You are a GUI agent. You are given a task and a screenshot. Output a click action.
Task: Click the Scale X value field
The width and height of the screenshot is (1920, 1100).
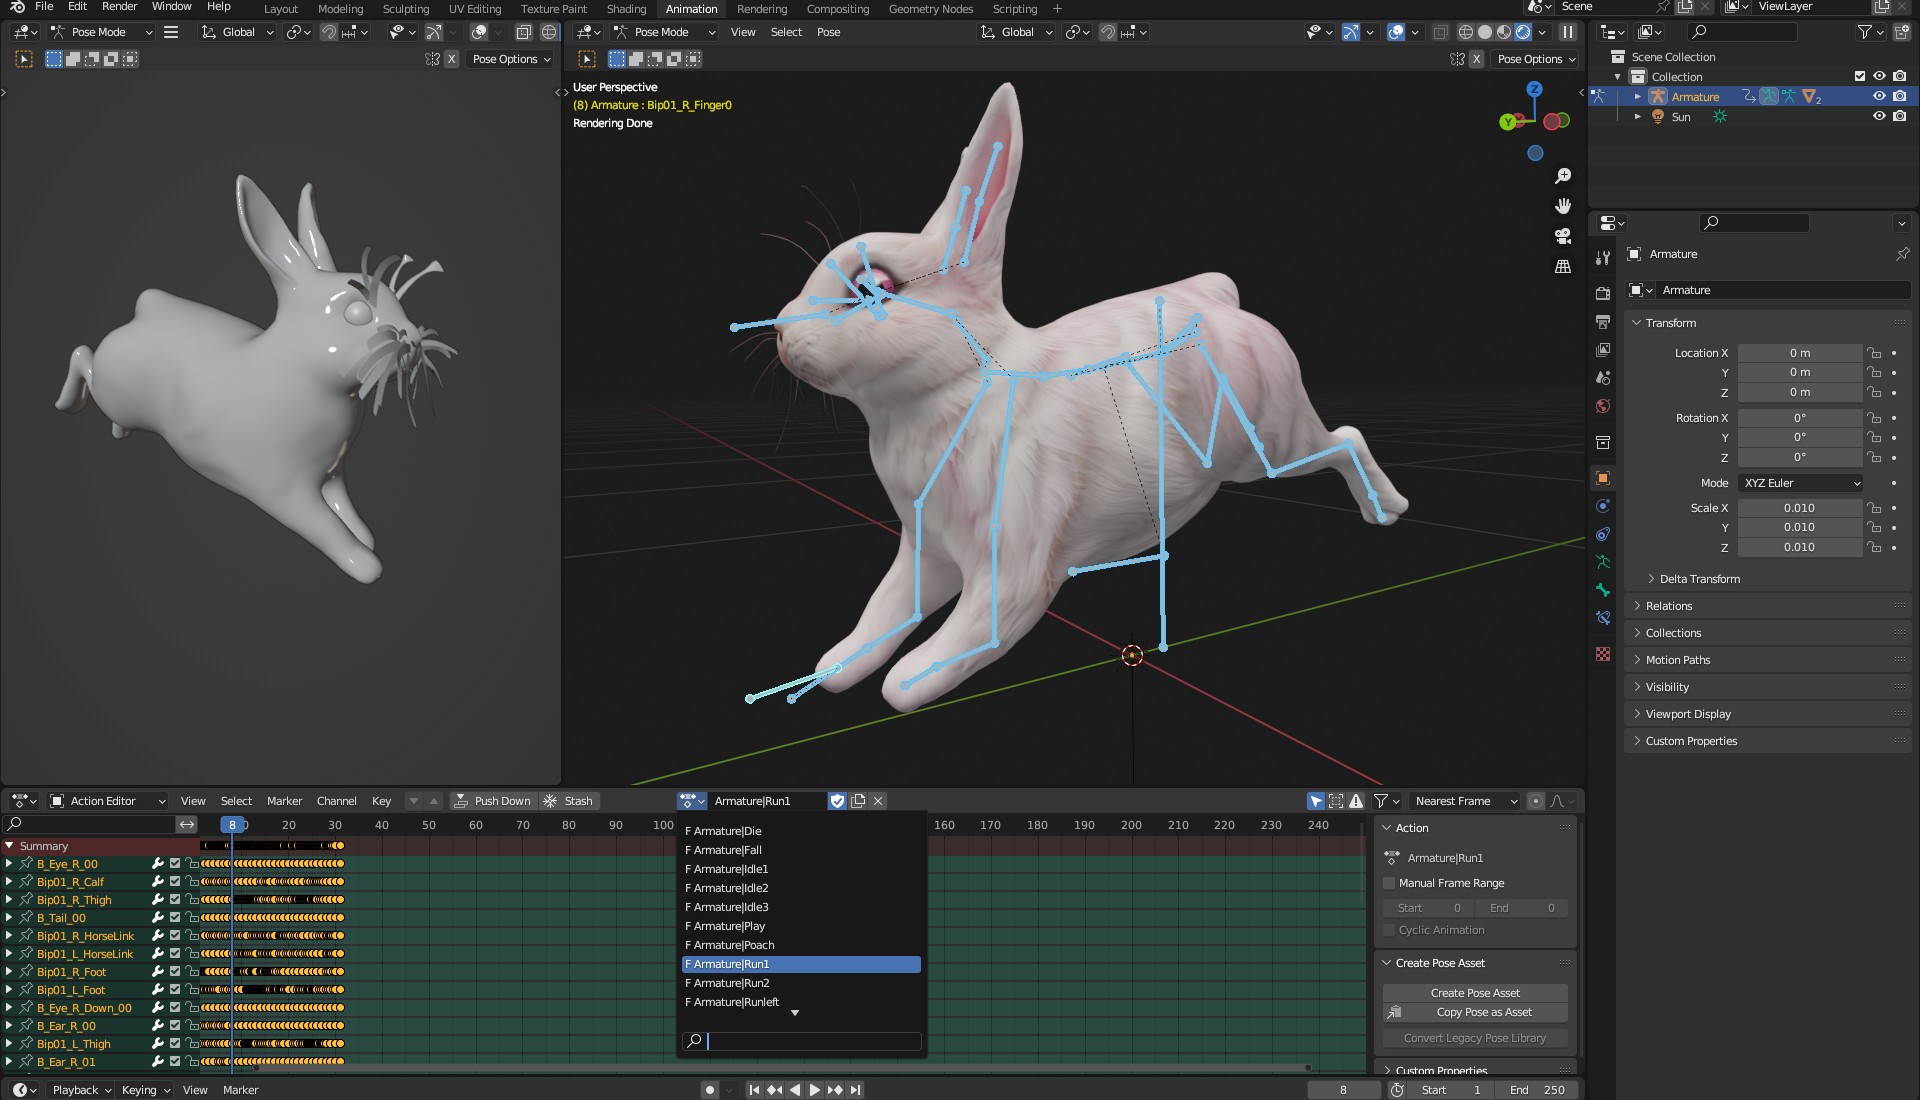click(x=1798, y=508)
